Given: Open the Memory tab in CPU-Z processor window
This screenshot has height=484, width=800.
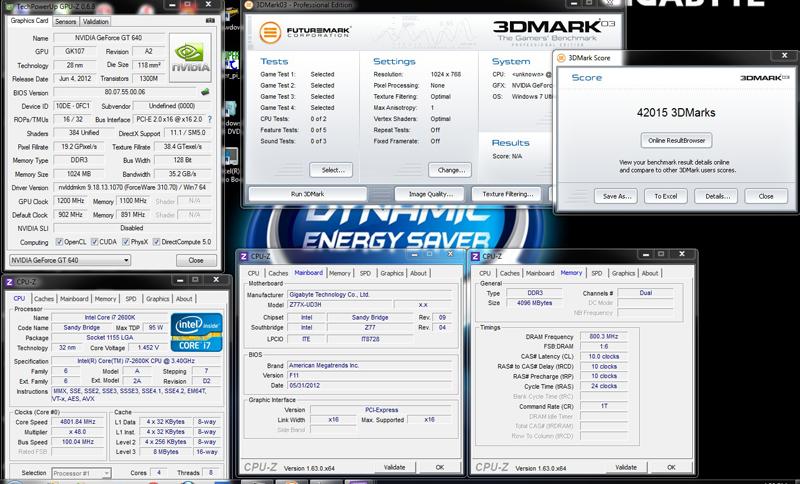Looking at the screenshot, I should click(105, 299).
